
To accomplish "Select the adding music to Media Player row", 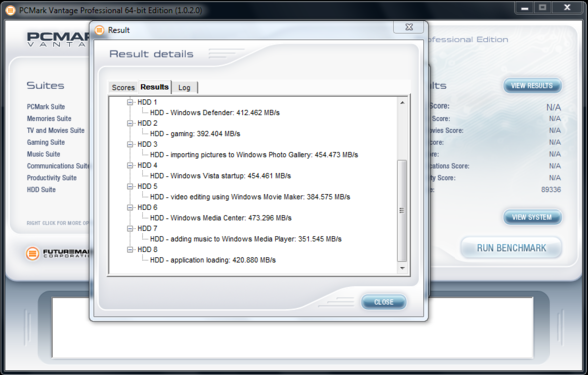I will pyautogui.click(x=246, y=239).
